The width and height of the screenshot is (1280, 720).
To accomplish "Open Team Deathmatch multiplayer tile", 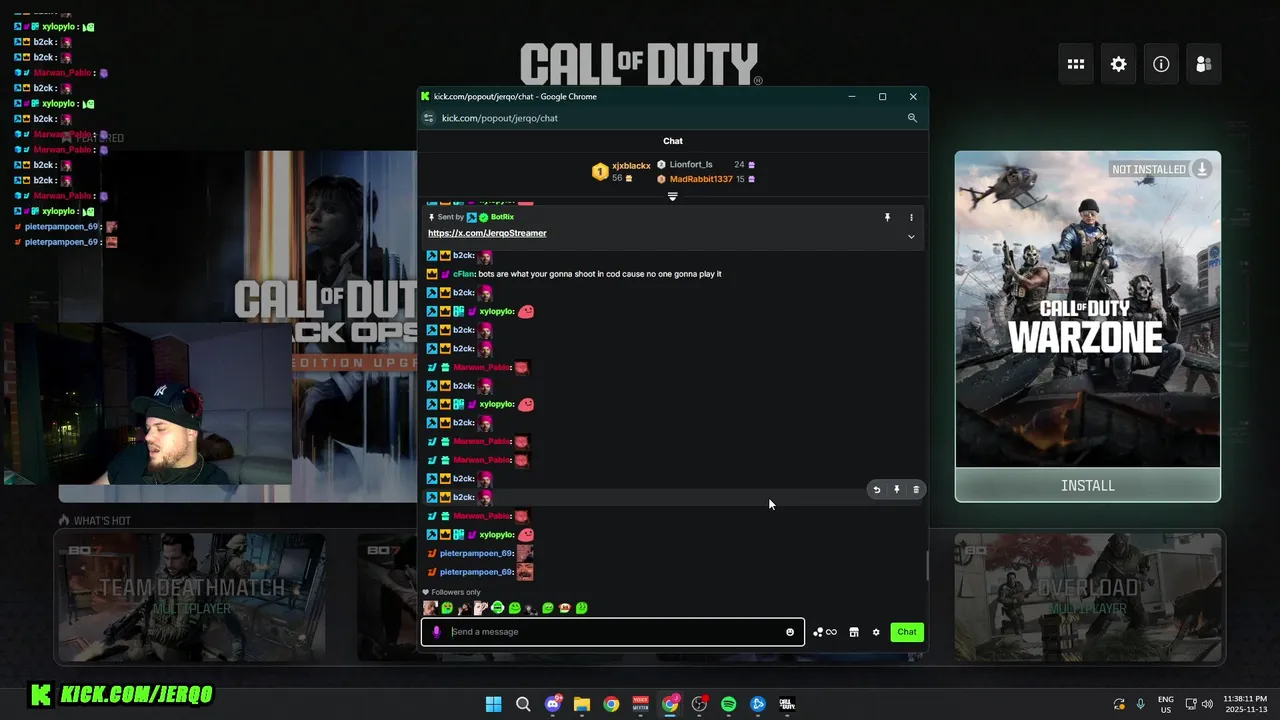I will (x=191, y=596).
